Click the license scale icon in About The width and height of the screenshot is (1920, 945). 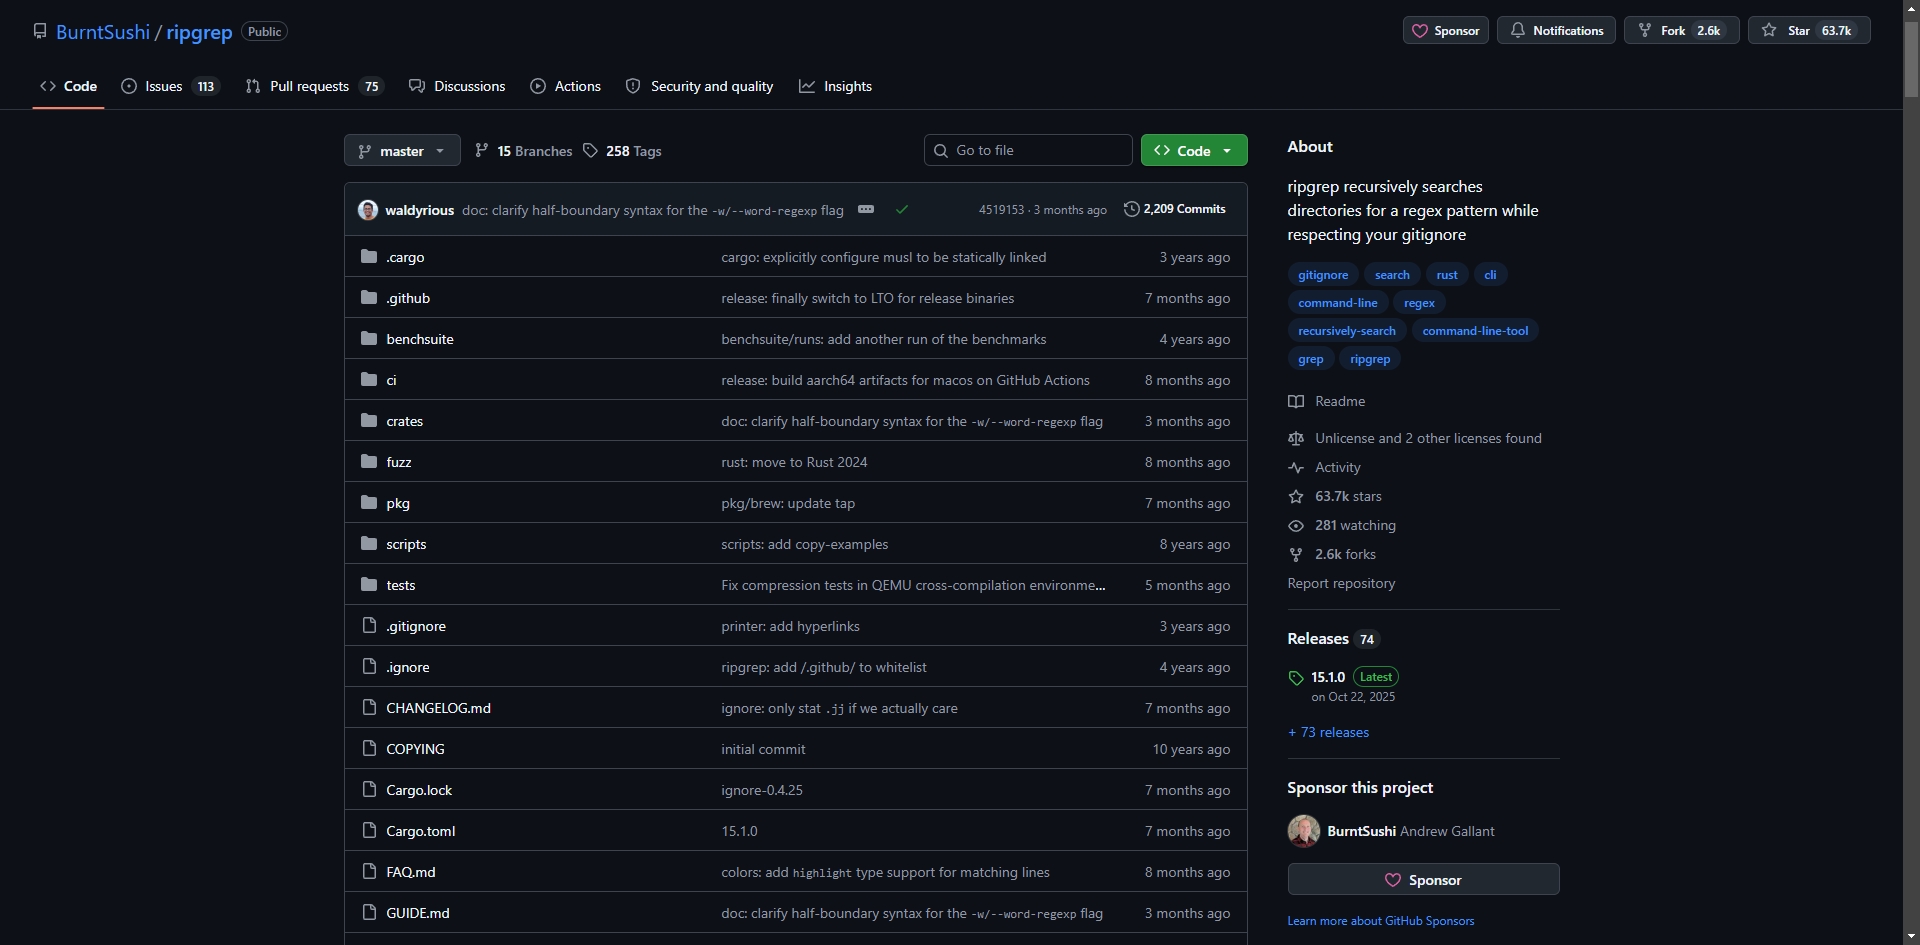pyautogui.click(x=1296, y=439)
